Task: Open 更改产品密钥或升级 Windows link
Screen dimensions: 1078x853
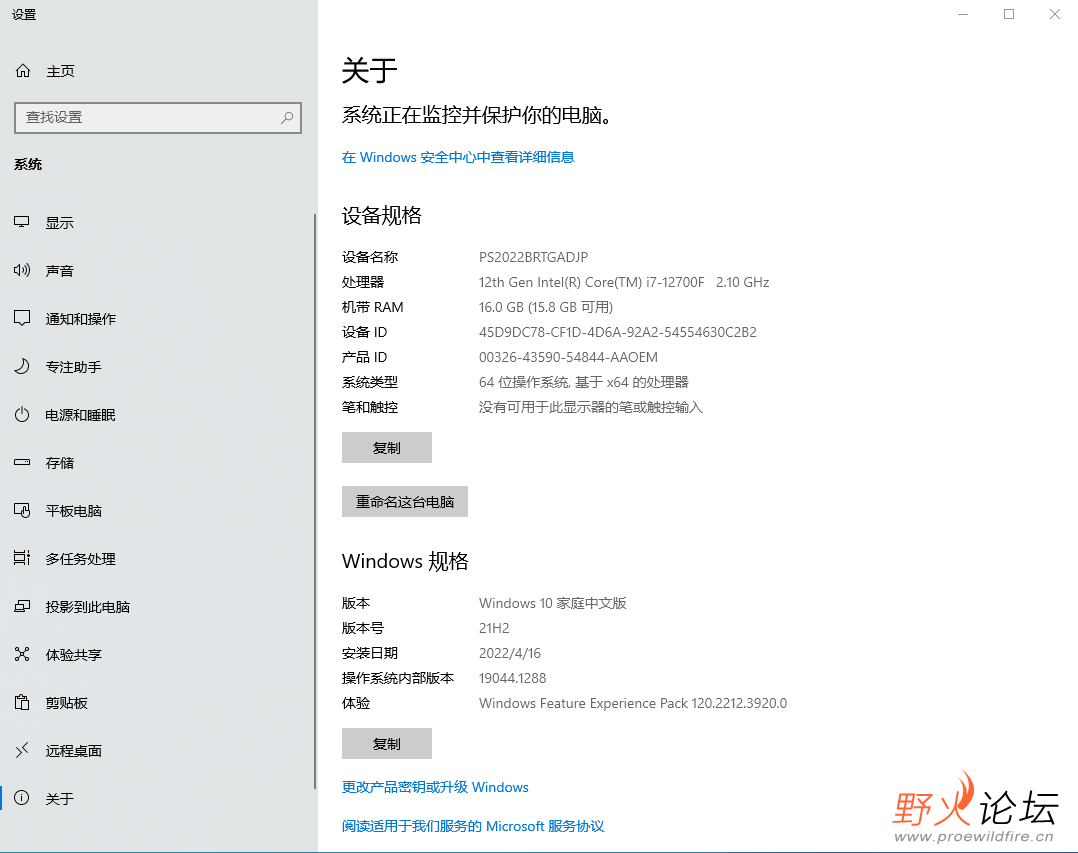Action: point(435,787)
